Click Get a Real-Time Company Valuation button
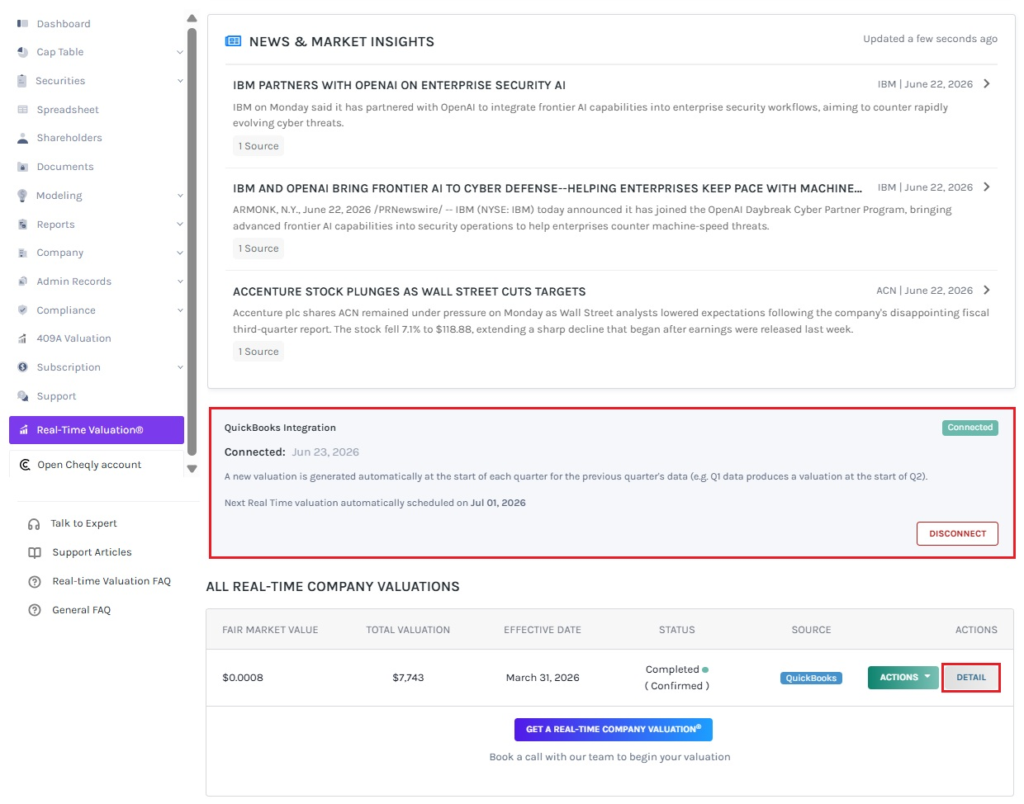 [613, 730]
